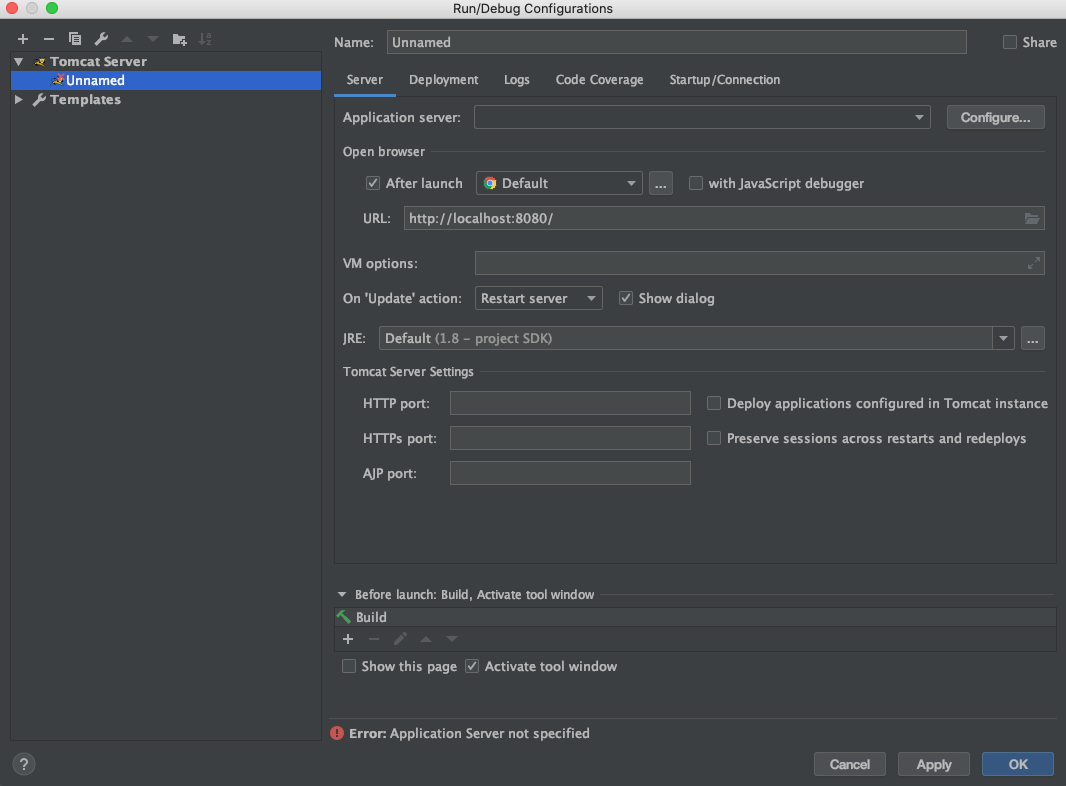Image resolution: width=1066 pixels, height=786 pixels.
Task: Expand the VM options field icon
Action: 1033,263
